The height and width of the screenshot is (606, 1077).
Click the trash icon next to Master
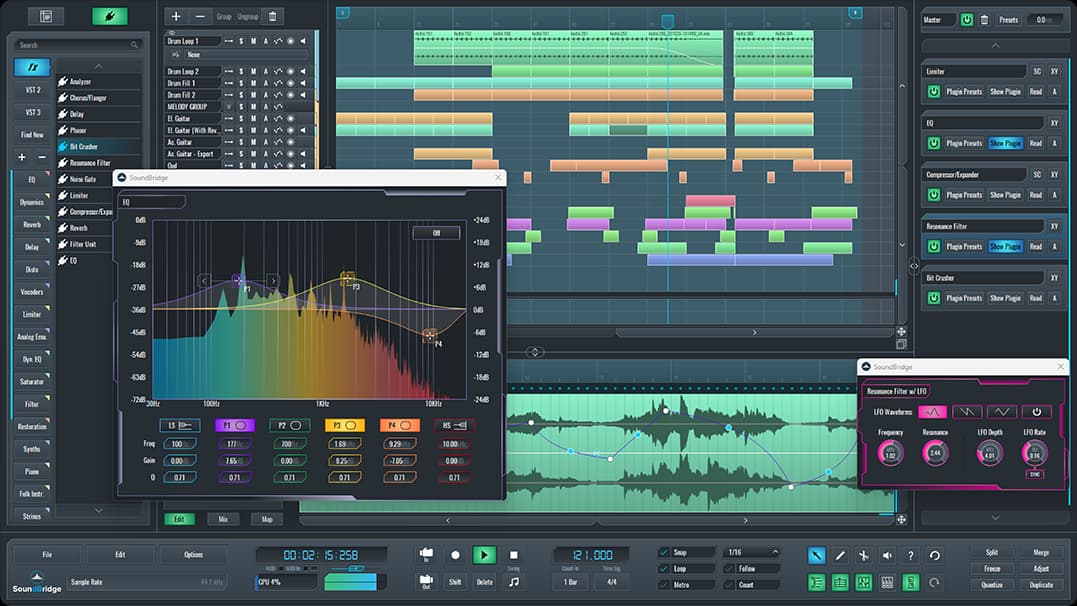click(x=984, y=19)
